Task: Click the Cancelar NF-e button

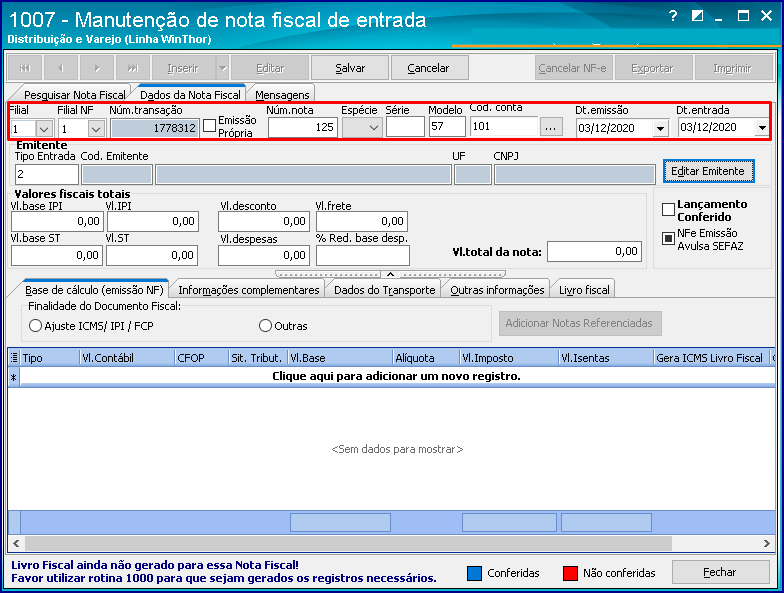Action: coord(572,68)
